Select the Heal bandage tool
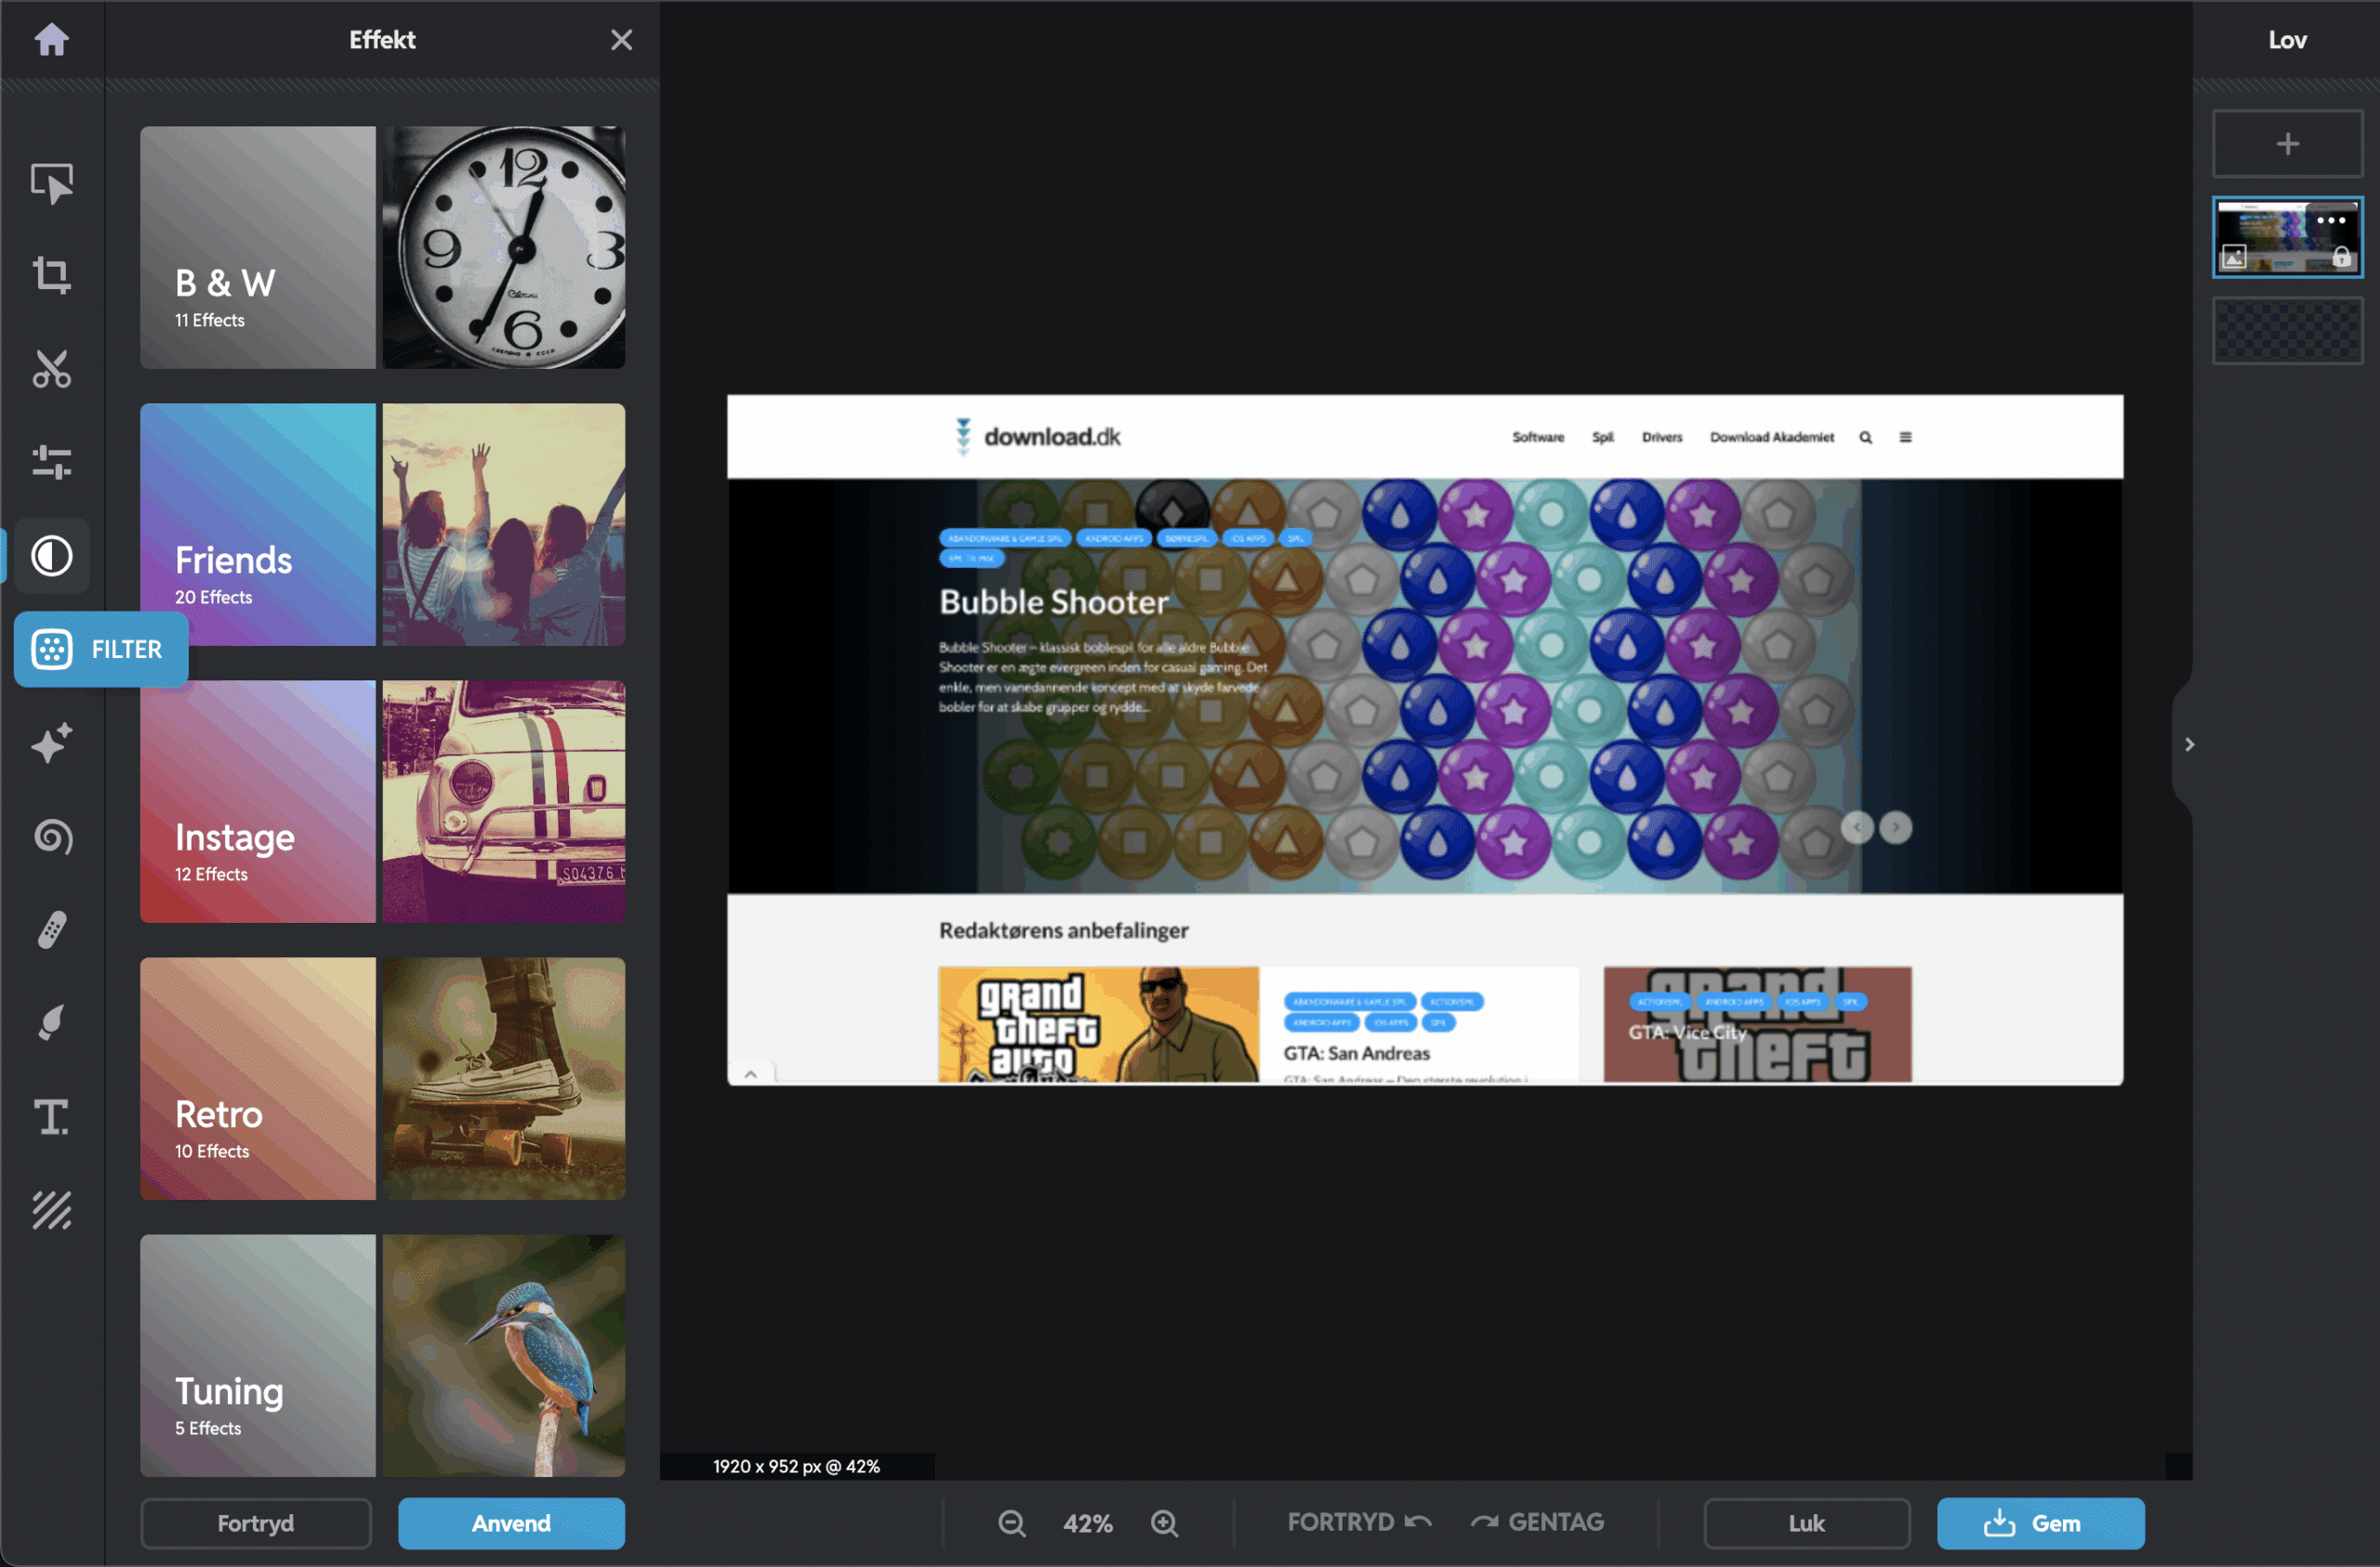Image resolution: width=2380 pixels, height=1567 pixels. click(51, 930)
